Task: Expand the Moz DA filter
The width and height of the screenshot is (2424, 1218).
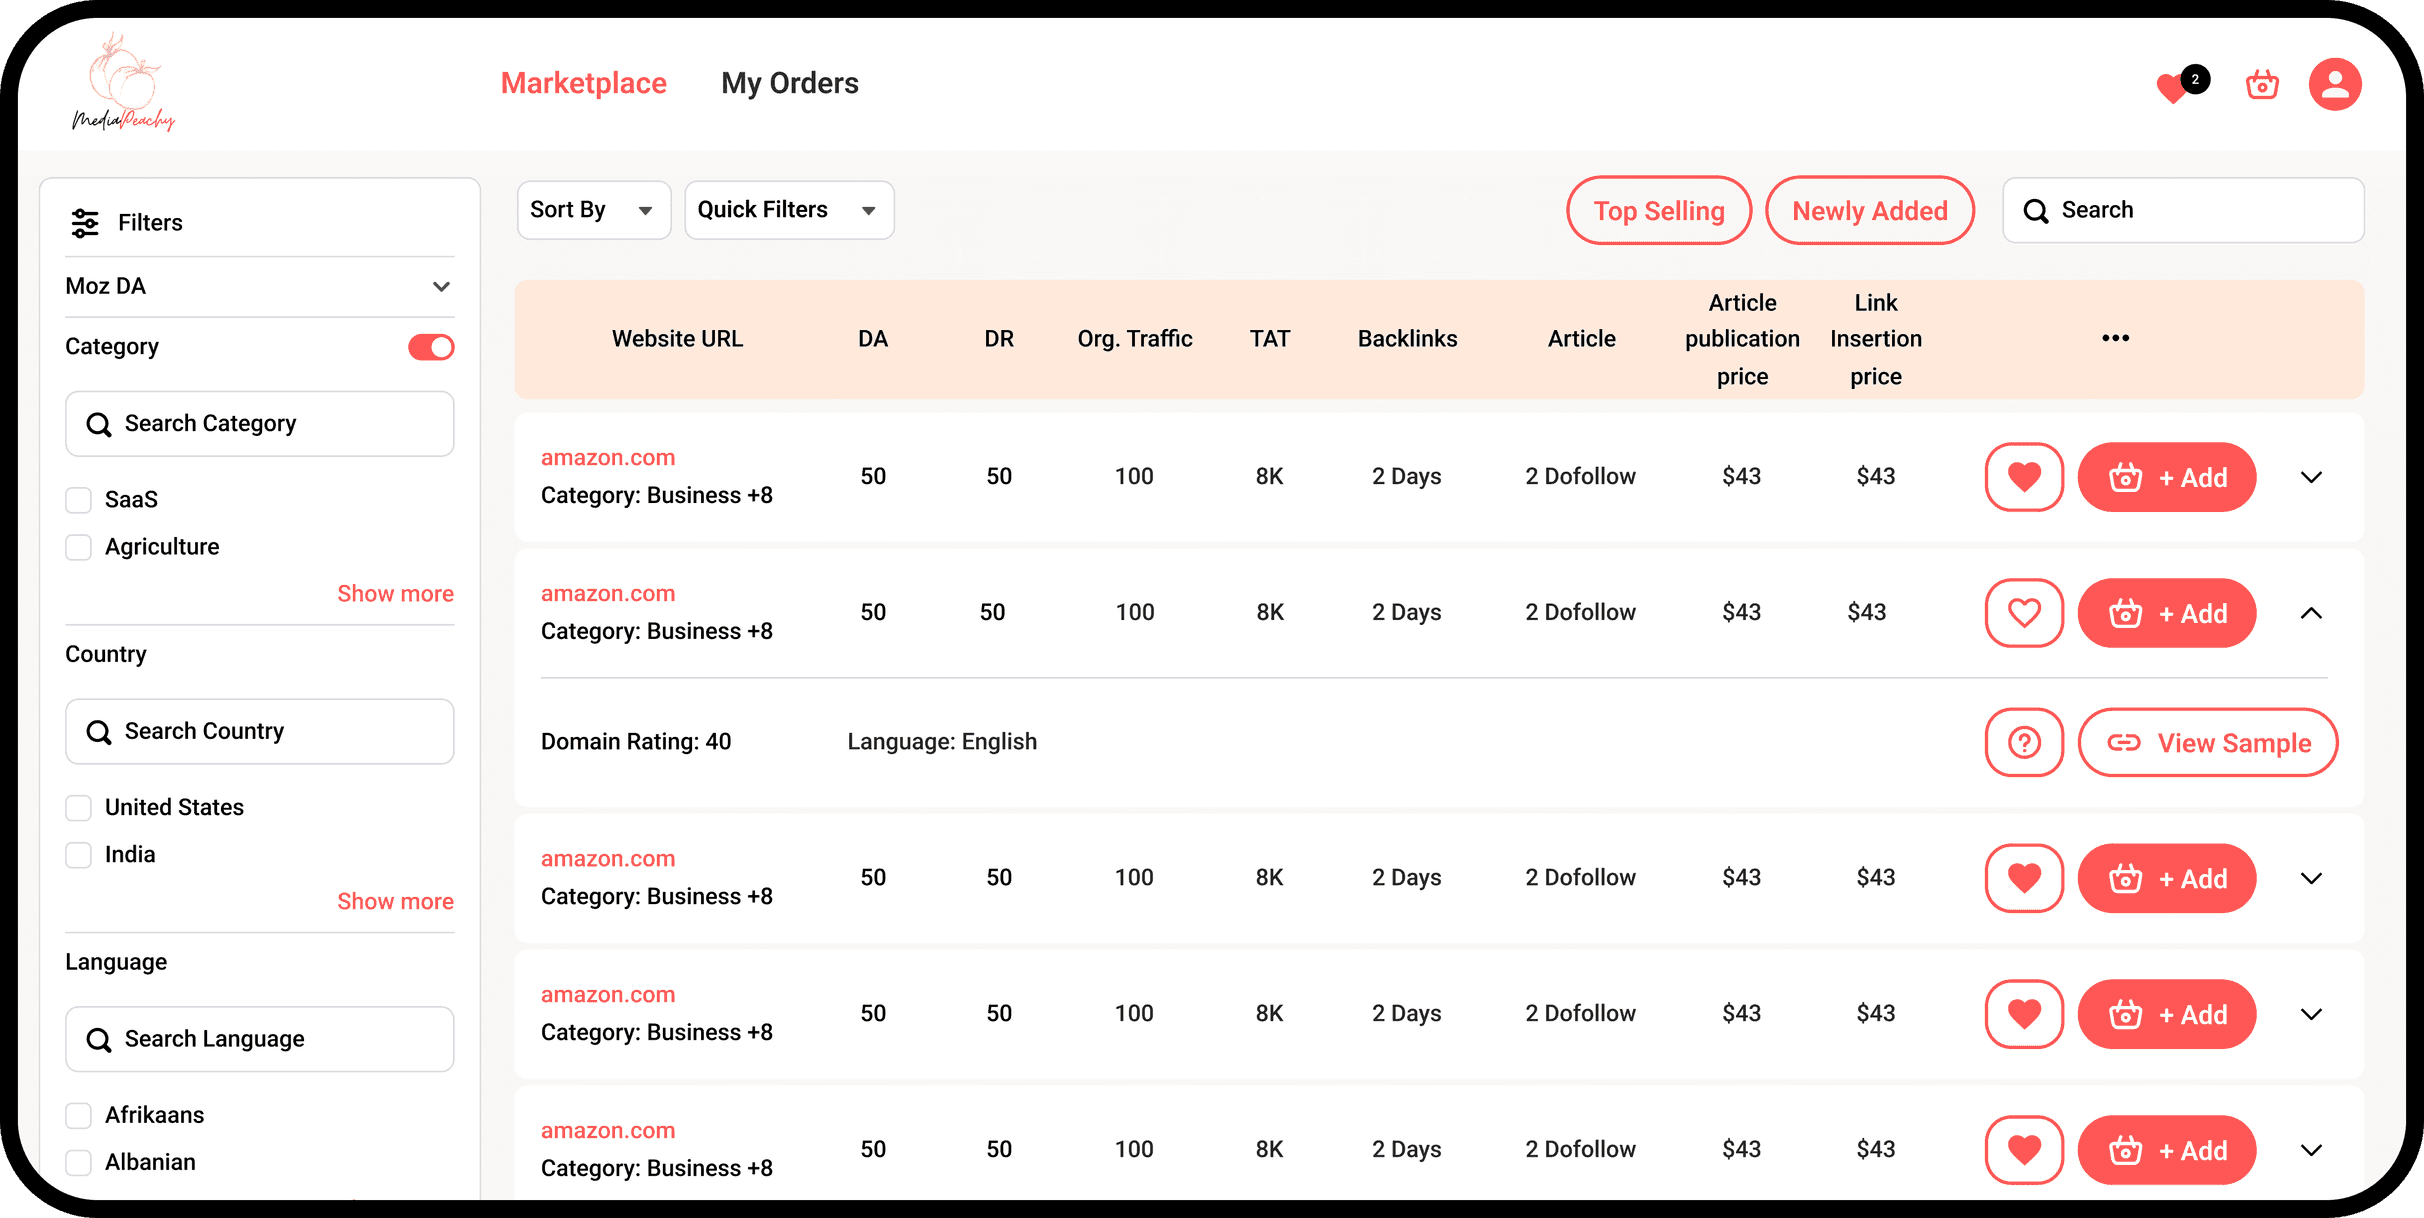Action: 259,287
